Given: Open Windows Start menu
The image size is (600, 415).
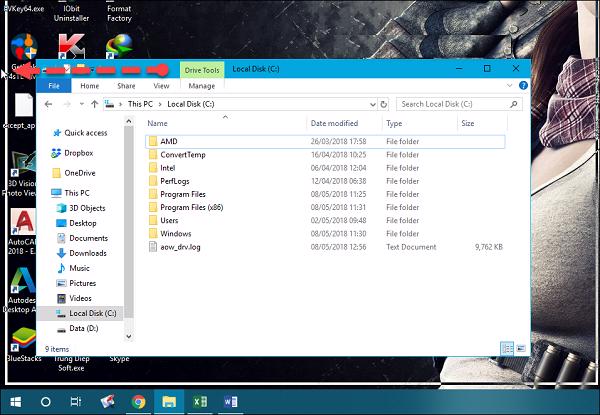Looking at the screenshot, I should (x=14, y=401).
